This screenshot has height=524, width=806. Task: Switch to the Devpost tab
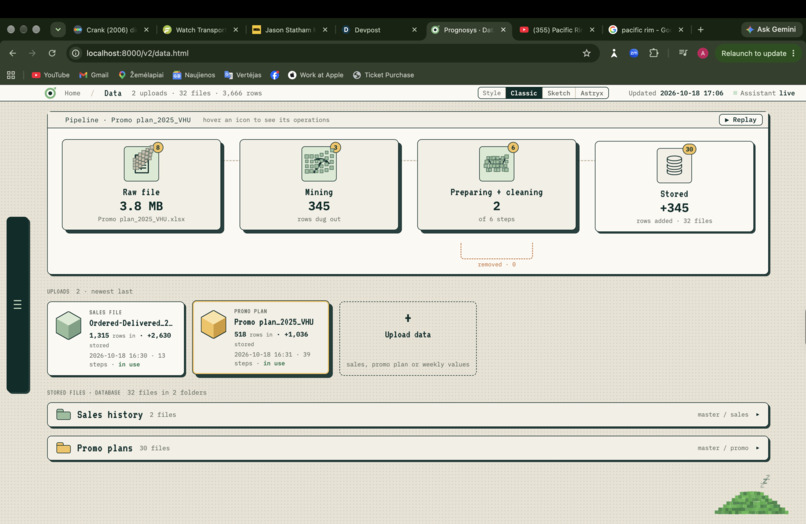(379, 30)
